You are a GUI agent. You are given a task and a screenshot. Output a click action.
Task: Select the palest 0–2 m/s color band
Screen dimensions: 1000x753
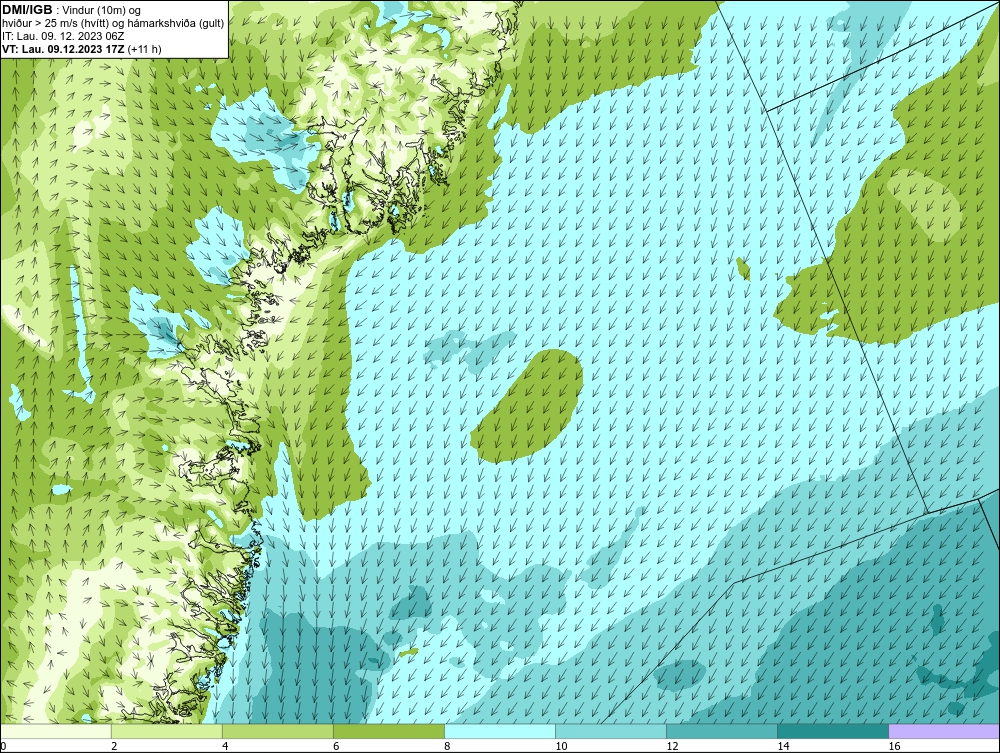[56, 731]
